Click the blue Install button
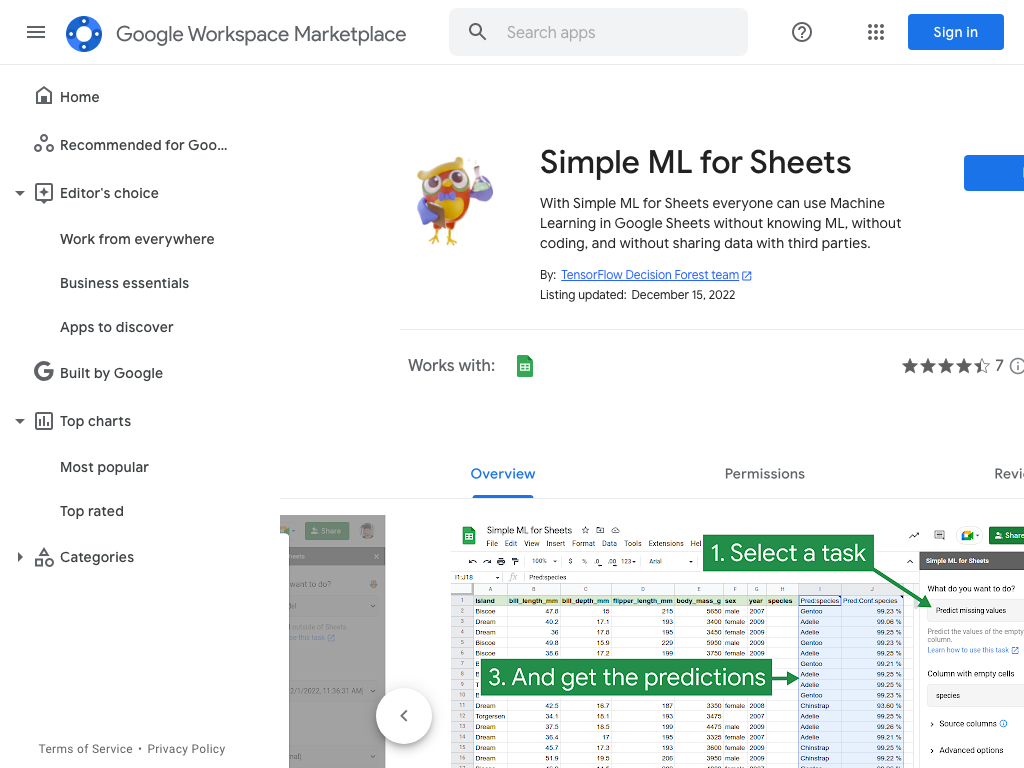Image resolution: width=1024 pixels, height=768 pixels. click(994, 173)
